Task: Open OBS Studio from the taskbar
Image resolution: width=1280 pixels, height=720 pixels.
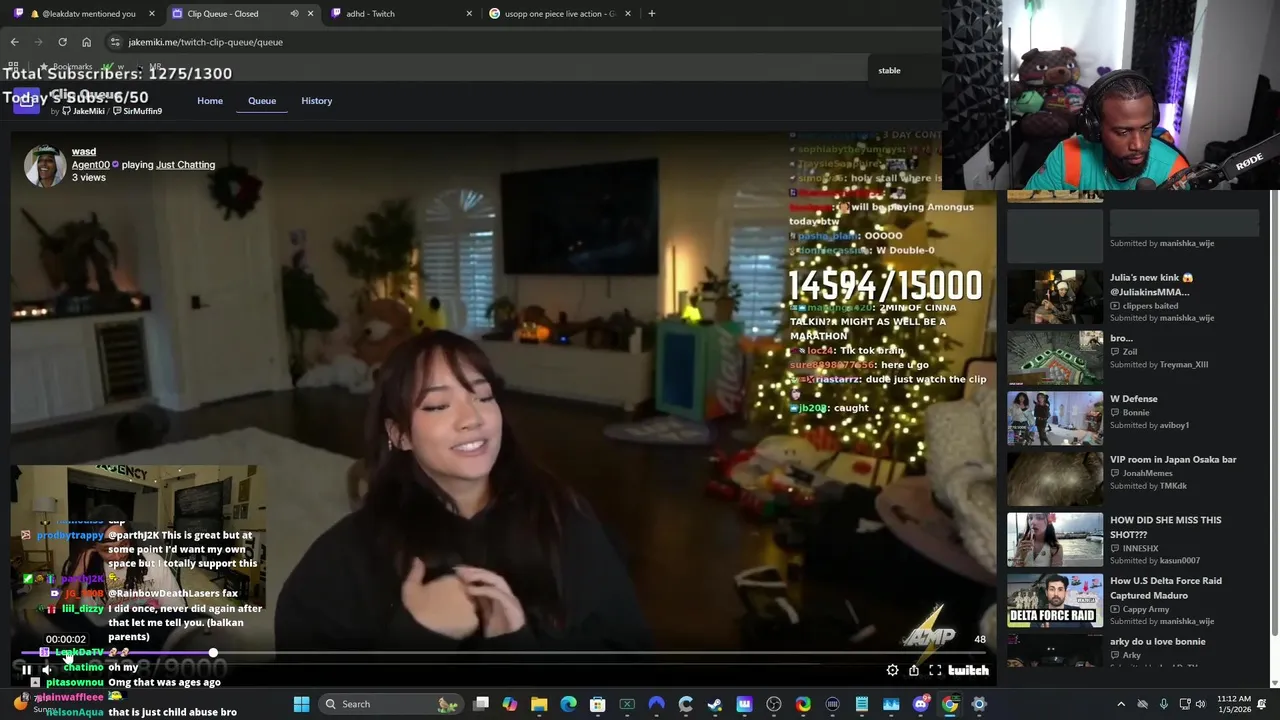Action: click(773, 704)
